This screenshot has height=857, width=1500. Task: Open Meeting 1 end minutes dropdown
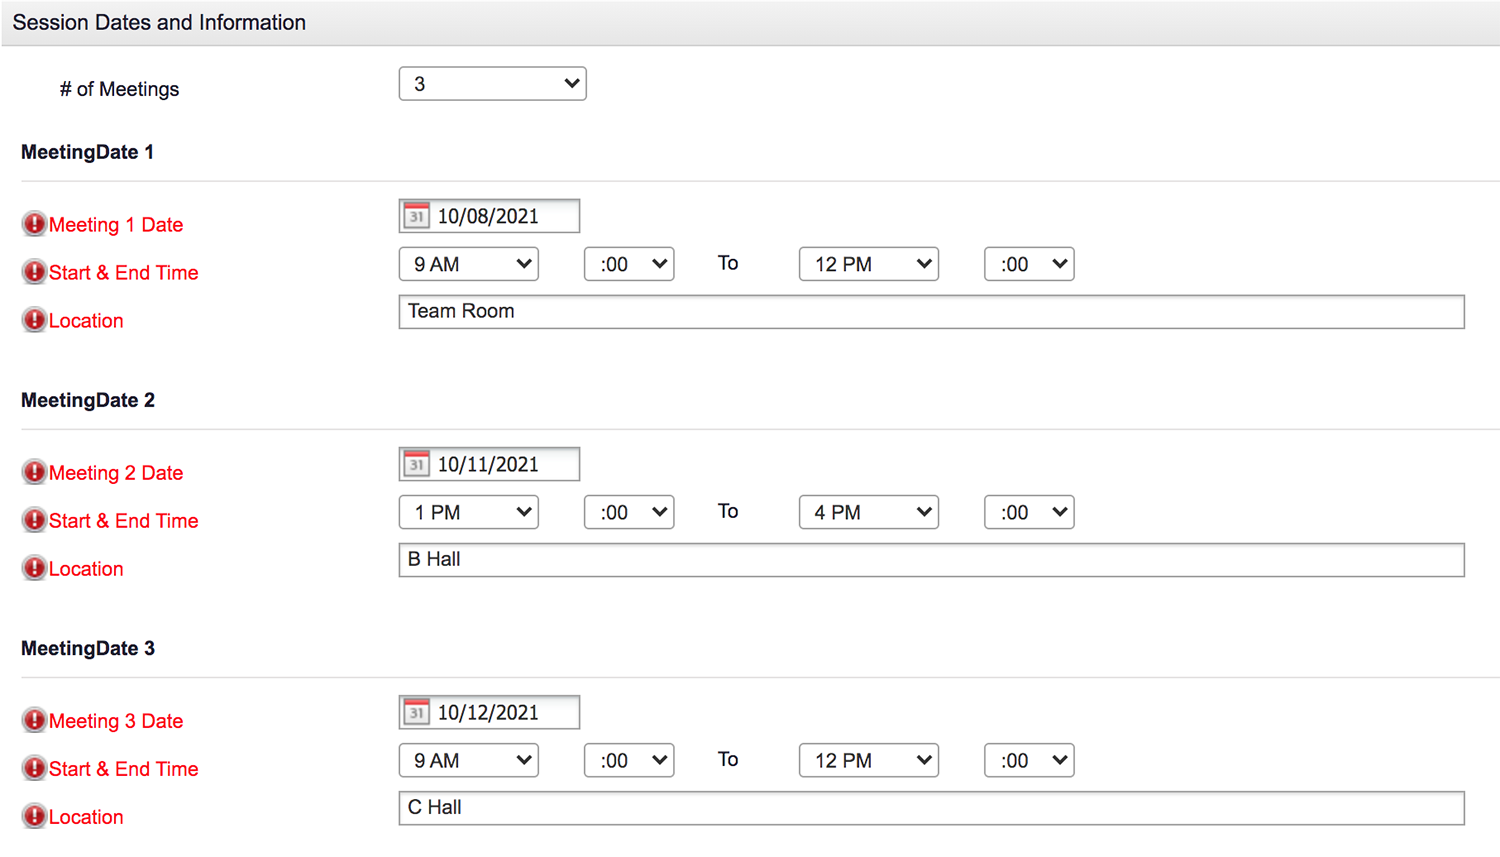click(x=1029, y=264)
